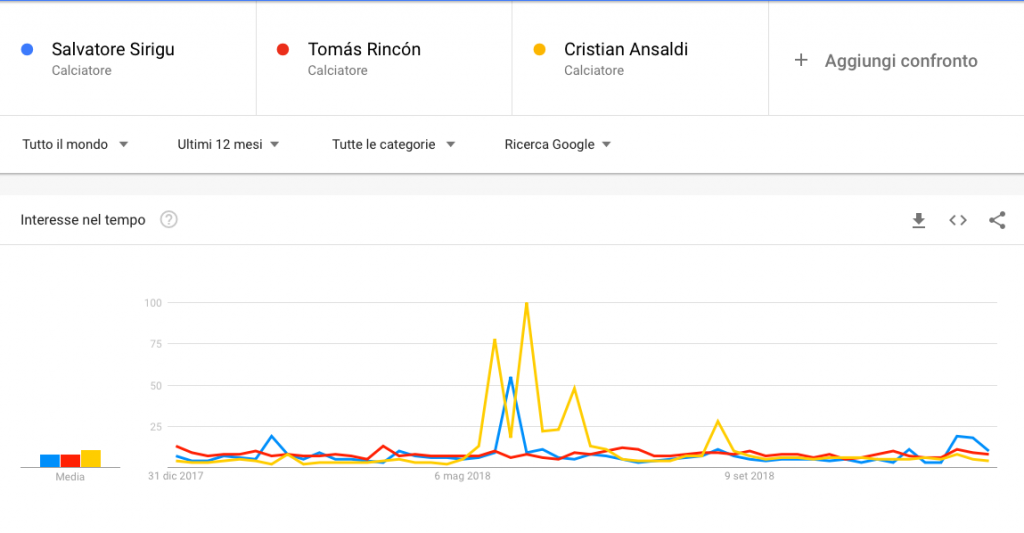Click the share chart icon
Image resolution: width=1024 pixels, height=533 pixels.
click(997, 221)
